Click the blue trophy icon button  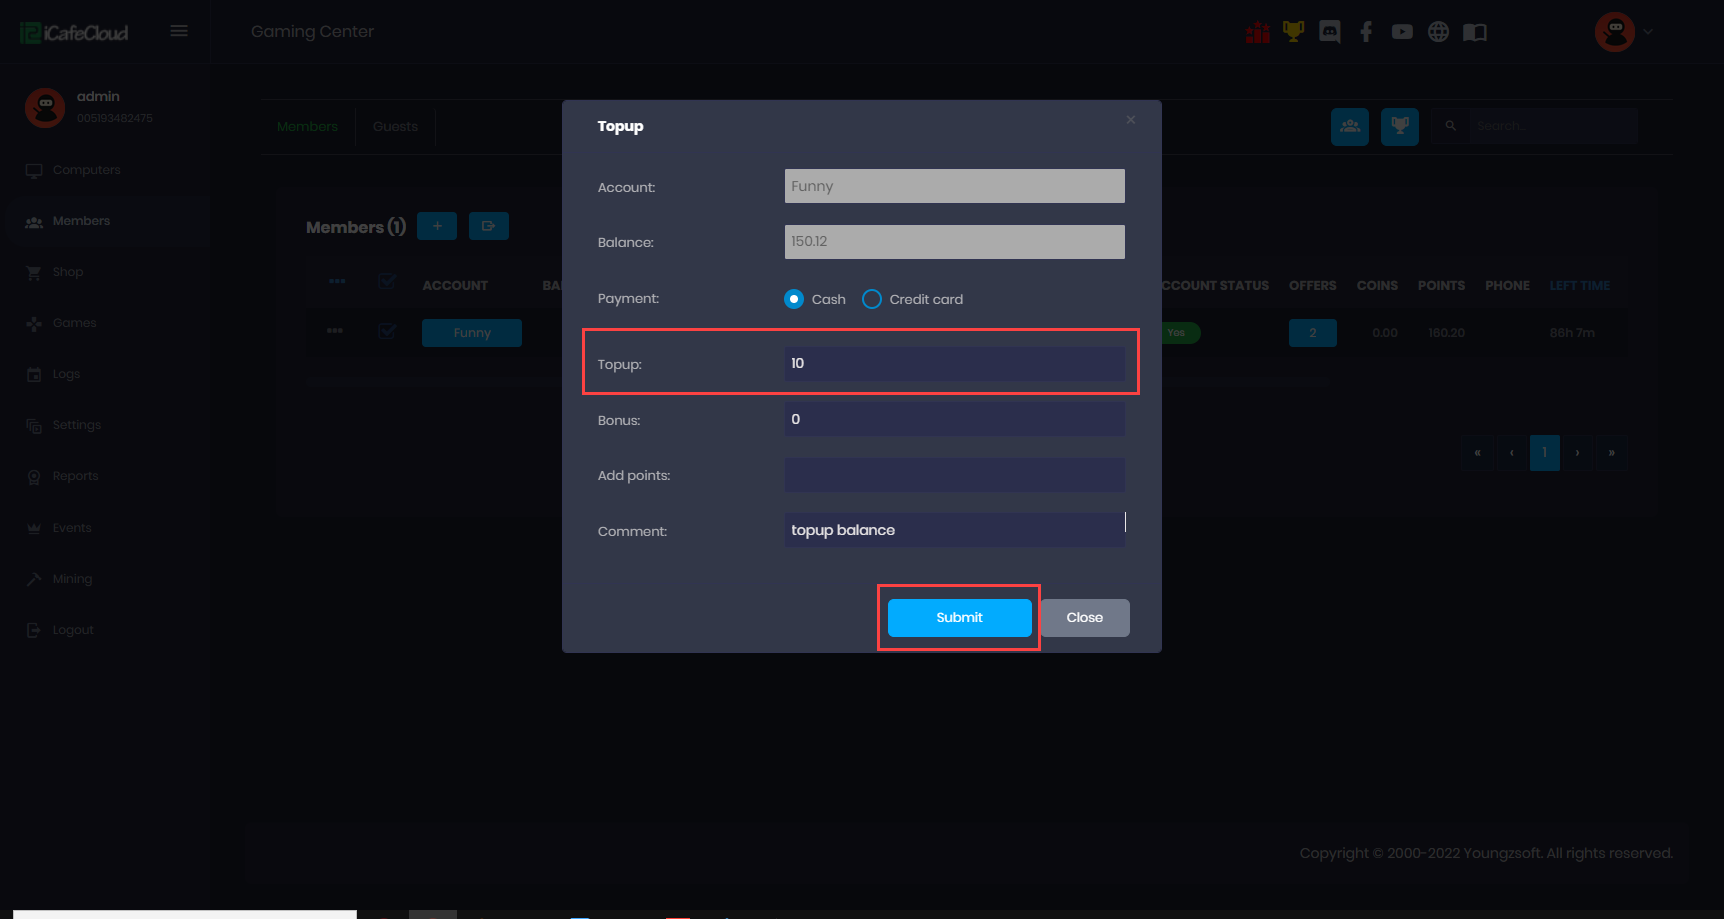click(x=1400, y=126)
